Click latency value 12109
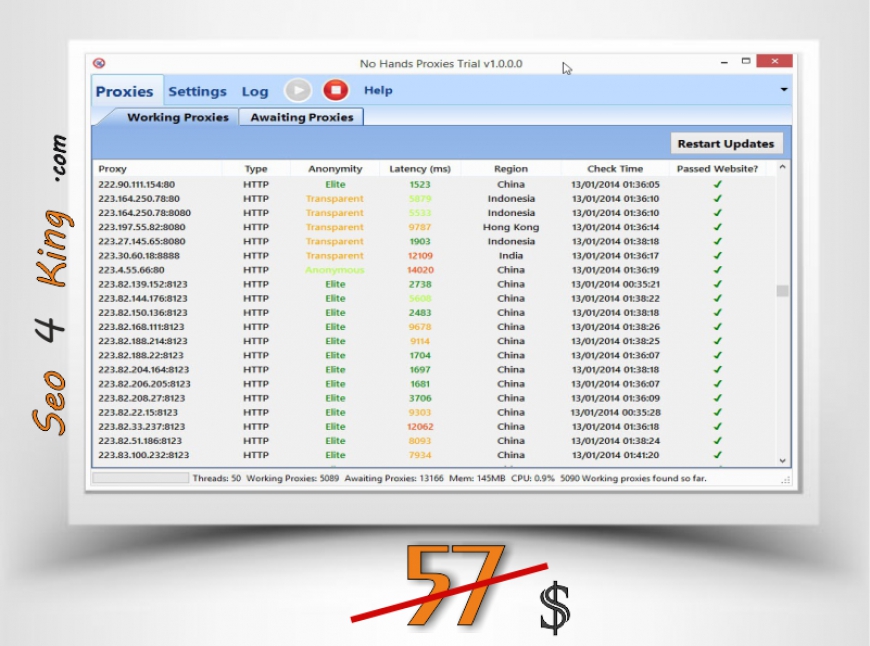870x646 pixels. point(420,256)
